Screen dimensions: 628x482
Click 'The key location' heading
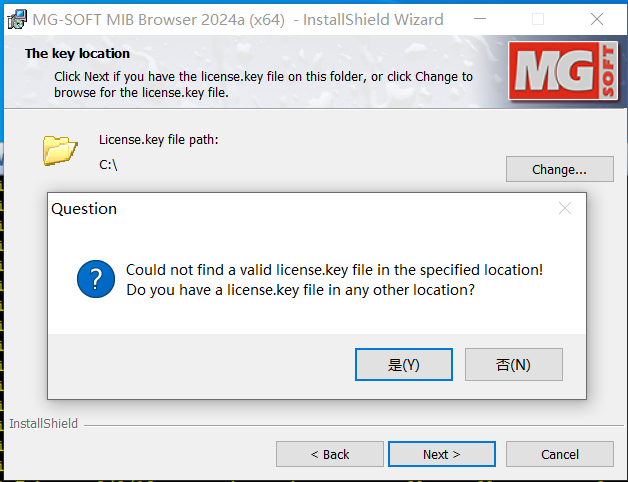click(77, 53)
